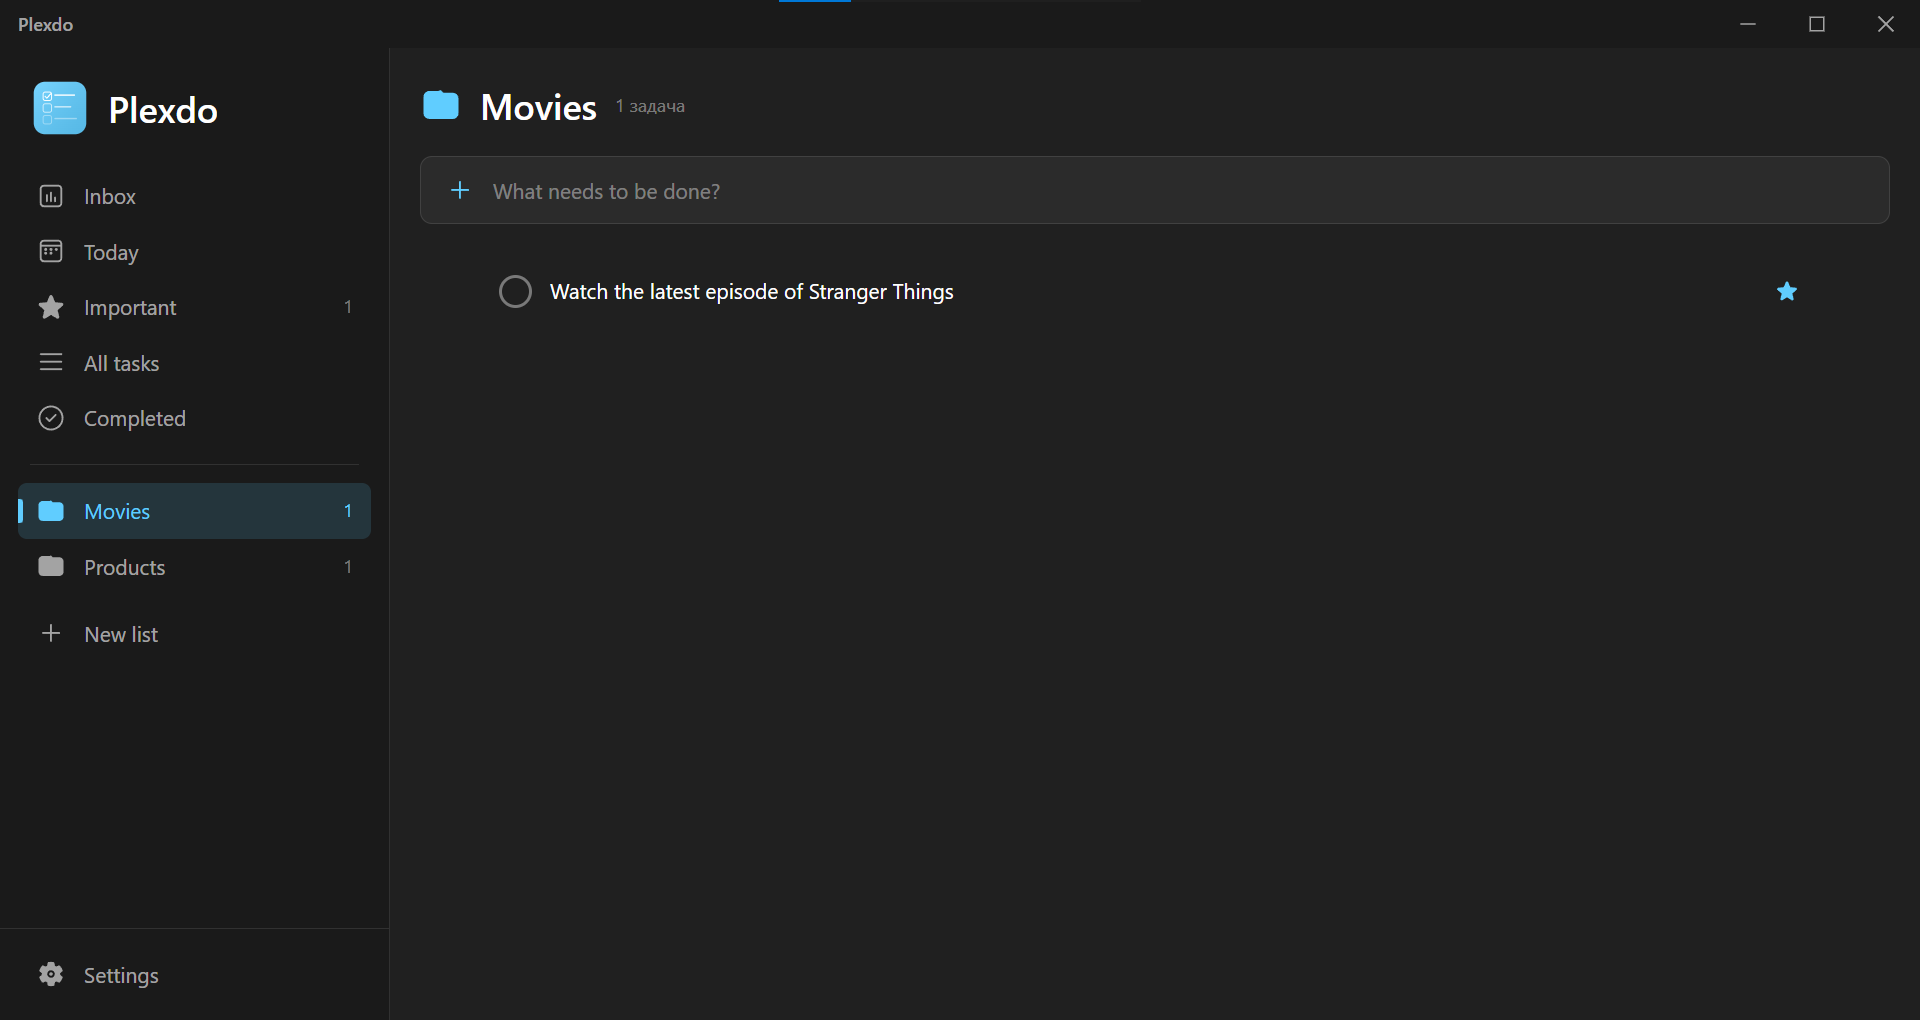The width and height of the screenshot is (1920, 1020).
Task: Click the task counter next to Important
Action: point(347,307)
